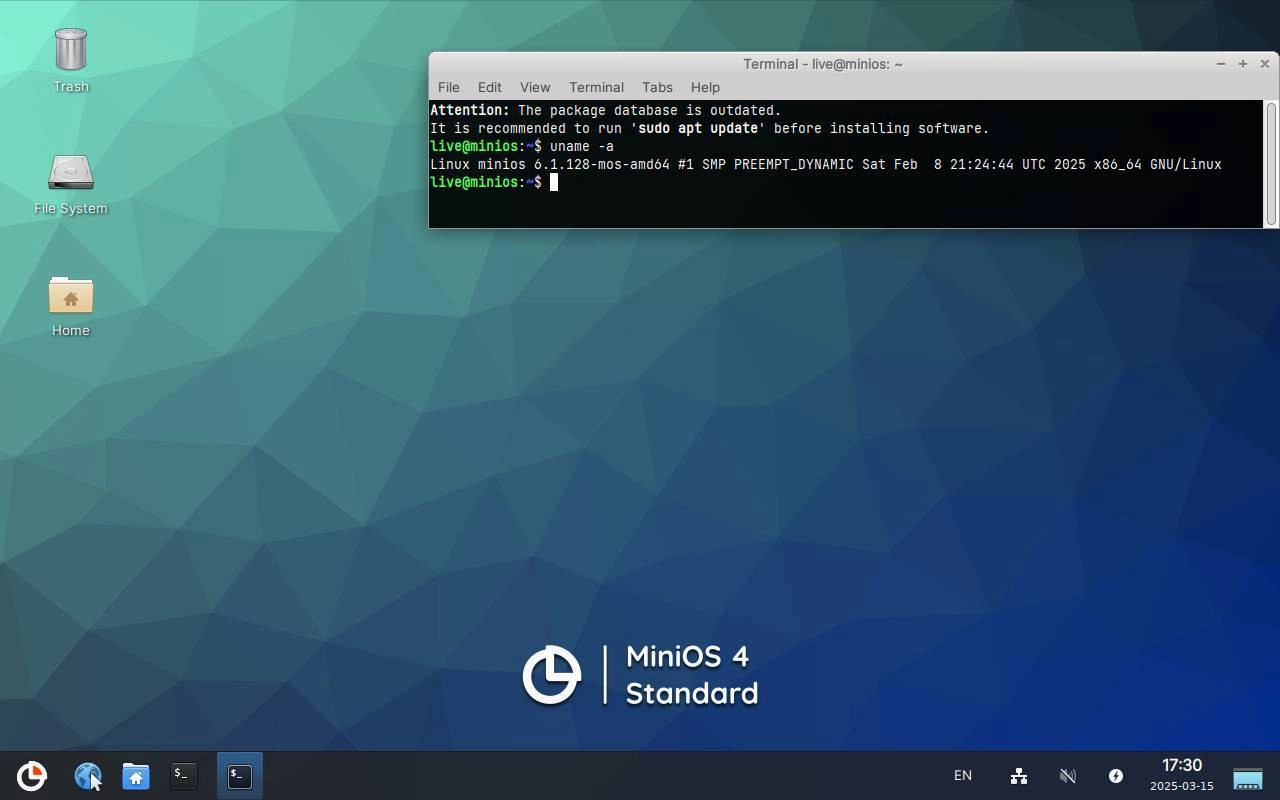This screenshot has height=800, width=1280.
Task: Click the active Terminal window taskbar button
Action: pyautogui.click(x=240, y=776)
